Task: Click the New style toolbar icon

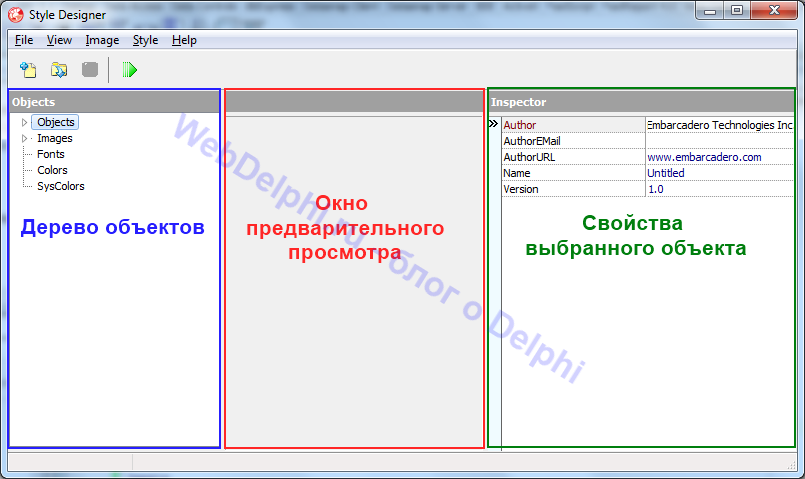Action: (28, 69)
